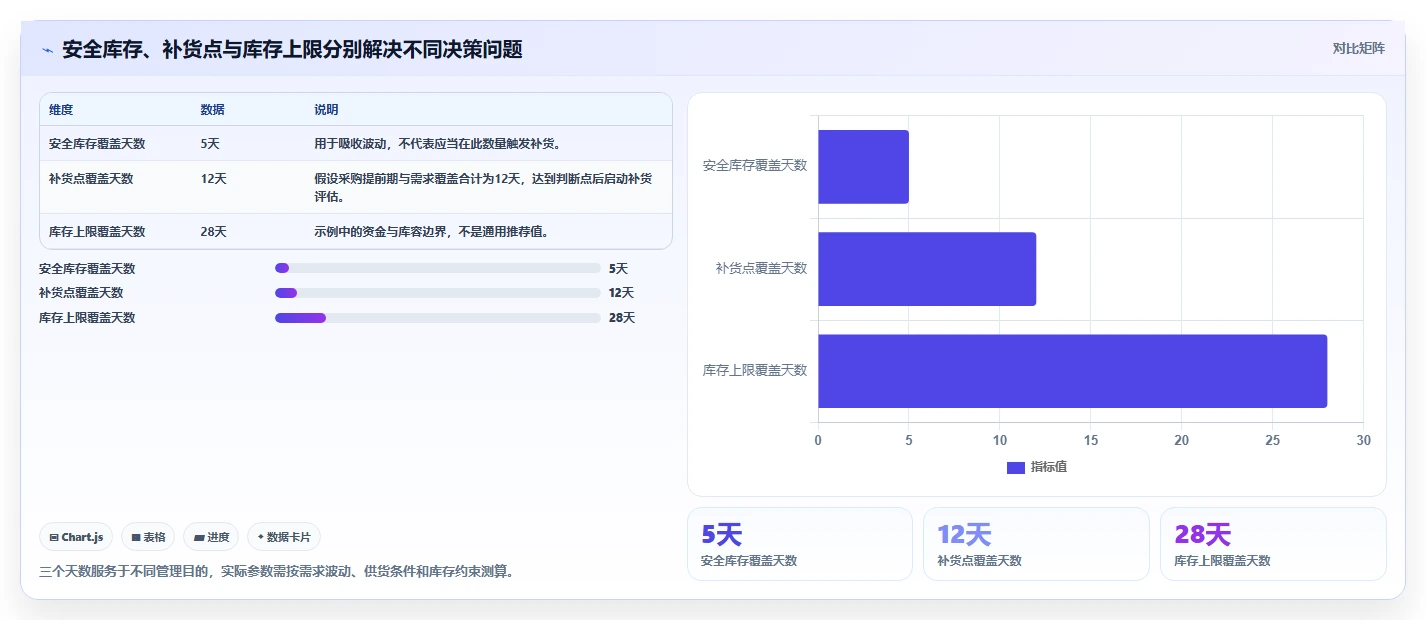Click the x-axis tick label 25
Screen dimensions: 1426x620
[x=1272, y=441]
